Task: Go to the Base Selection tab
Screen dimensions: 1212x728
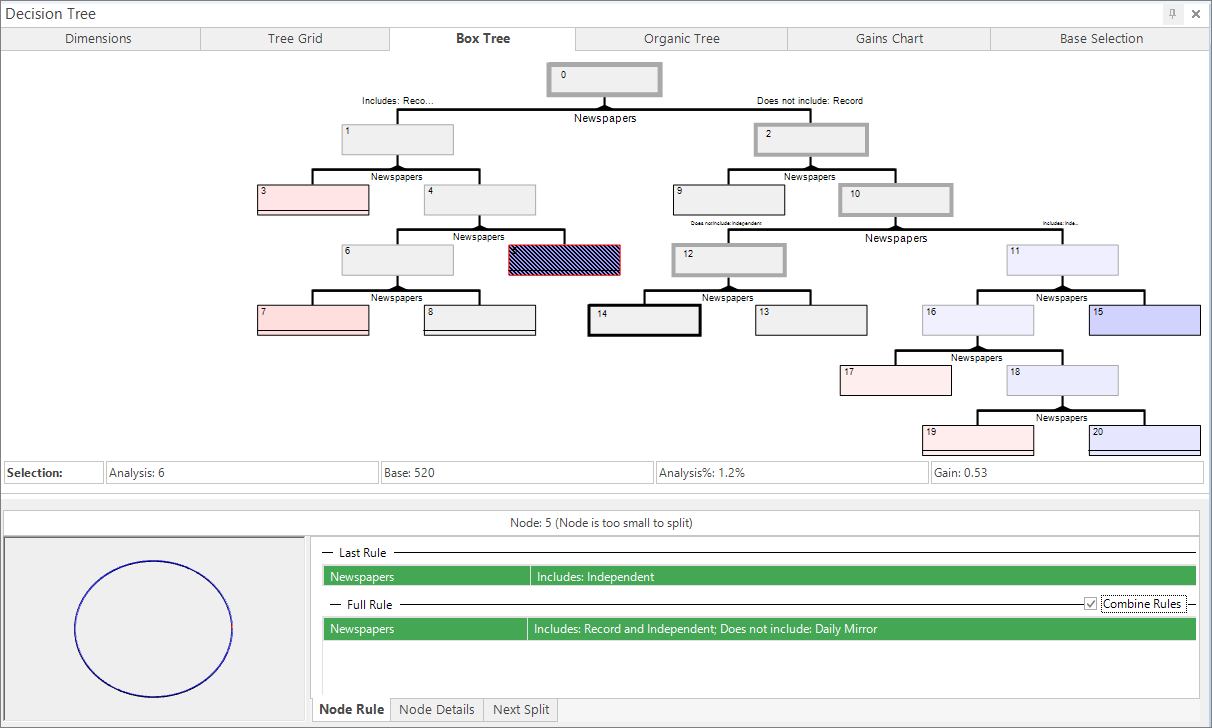Action: tap(1101, 39)
